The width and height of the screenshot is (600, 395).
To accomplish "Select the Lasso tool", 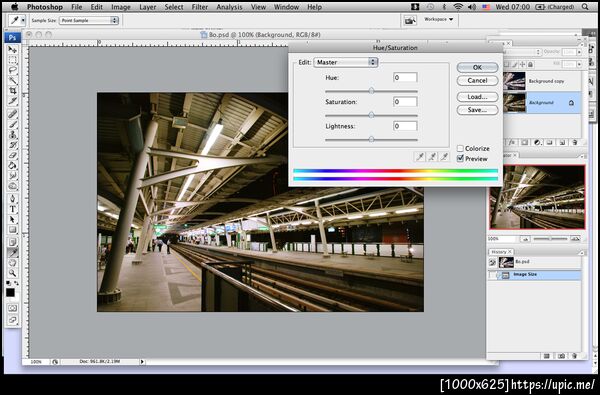I will click(13, 70).
